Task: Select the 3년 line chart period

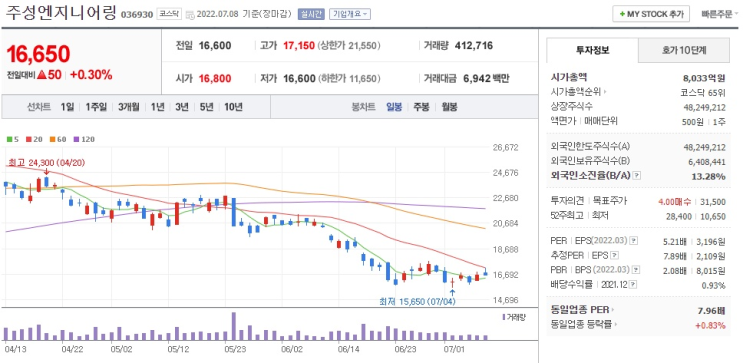Action: (181, 107)
